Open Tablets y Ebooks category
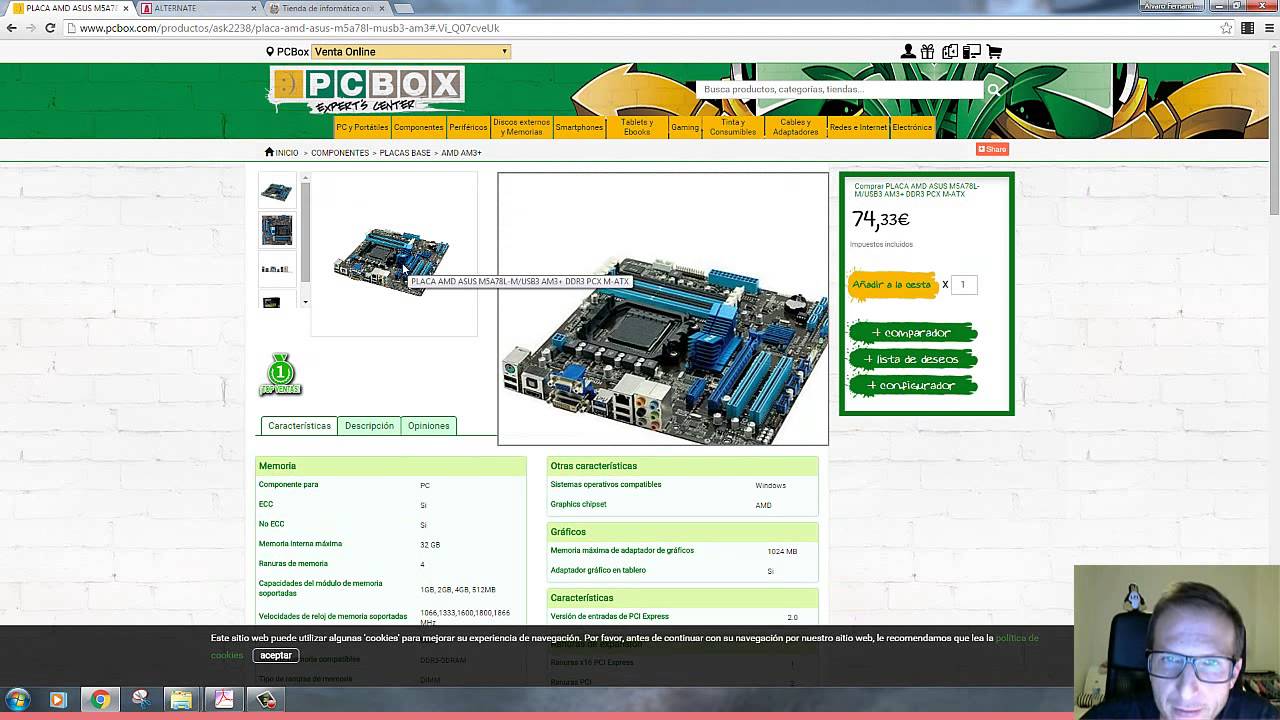1280x720 pixels. tap(637, 127)
